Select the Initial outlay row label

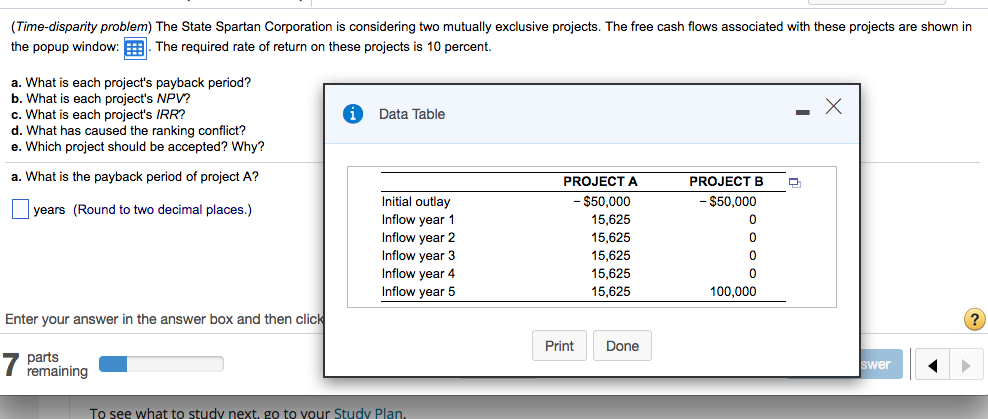(416, 202)
